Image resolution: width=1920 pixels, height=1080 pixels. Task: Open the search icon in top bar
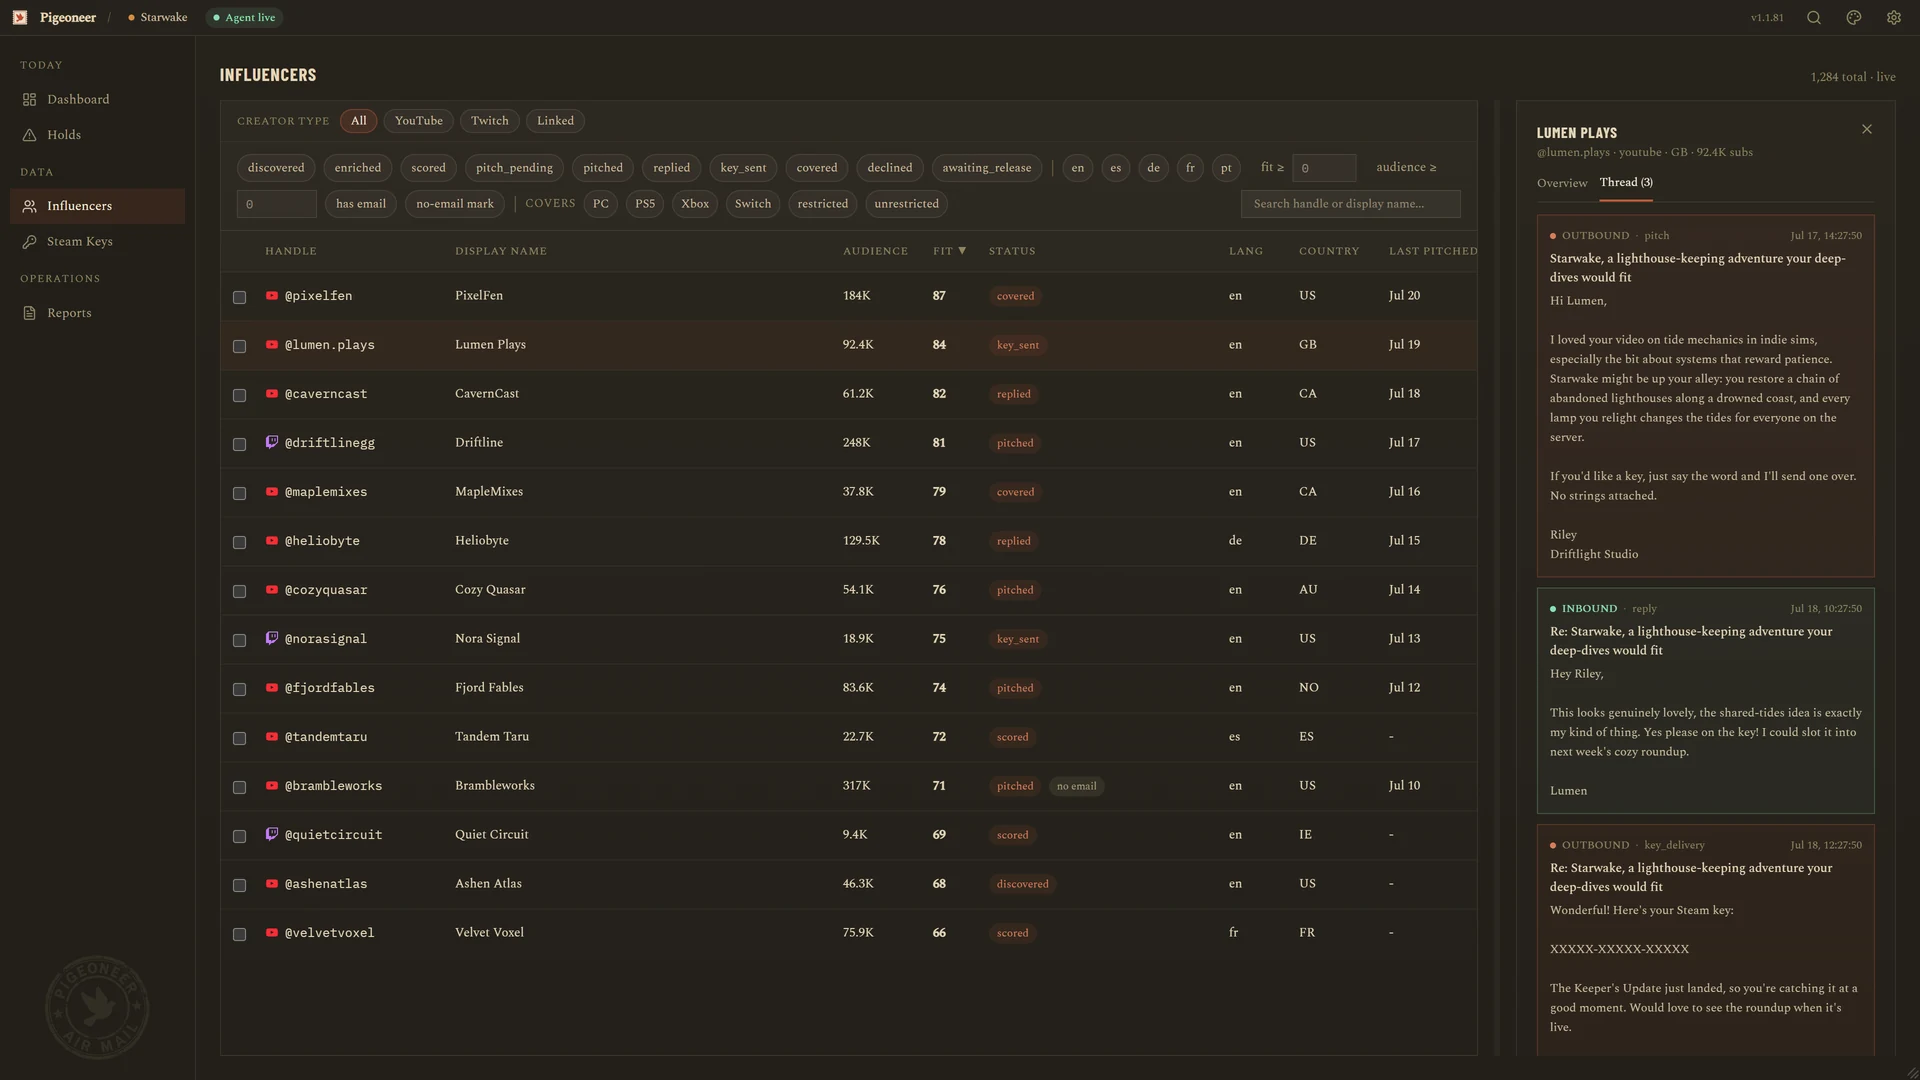(1814, 18)
